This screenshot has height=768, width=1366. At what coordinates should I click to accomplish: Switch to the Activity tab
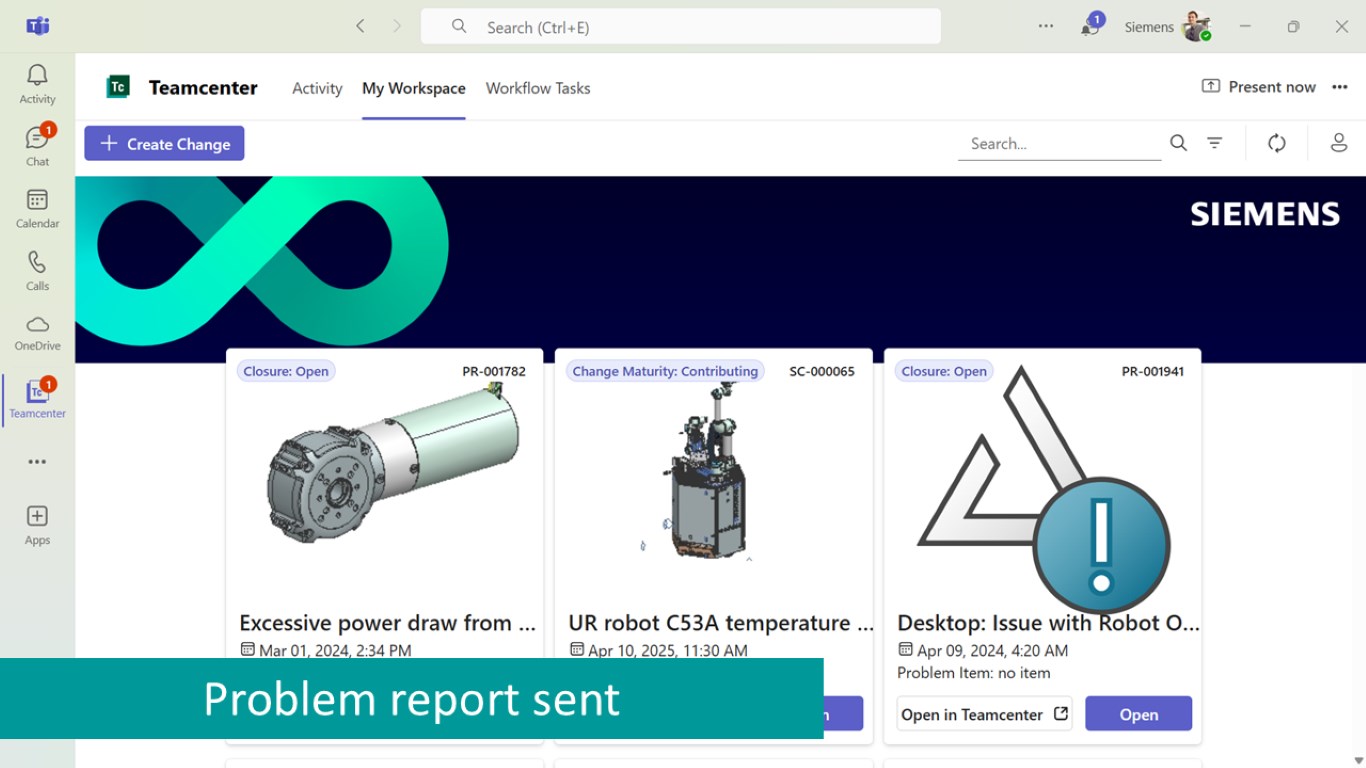(317, 88)
